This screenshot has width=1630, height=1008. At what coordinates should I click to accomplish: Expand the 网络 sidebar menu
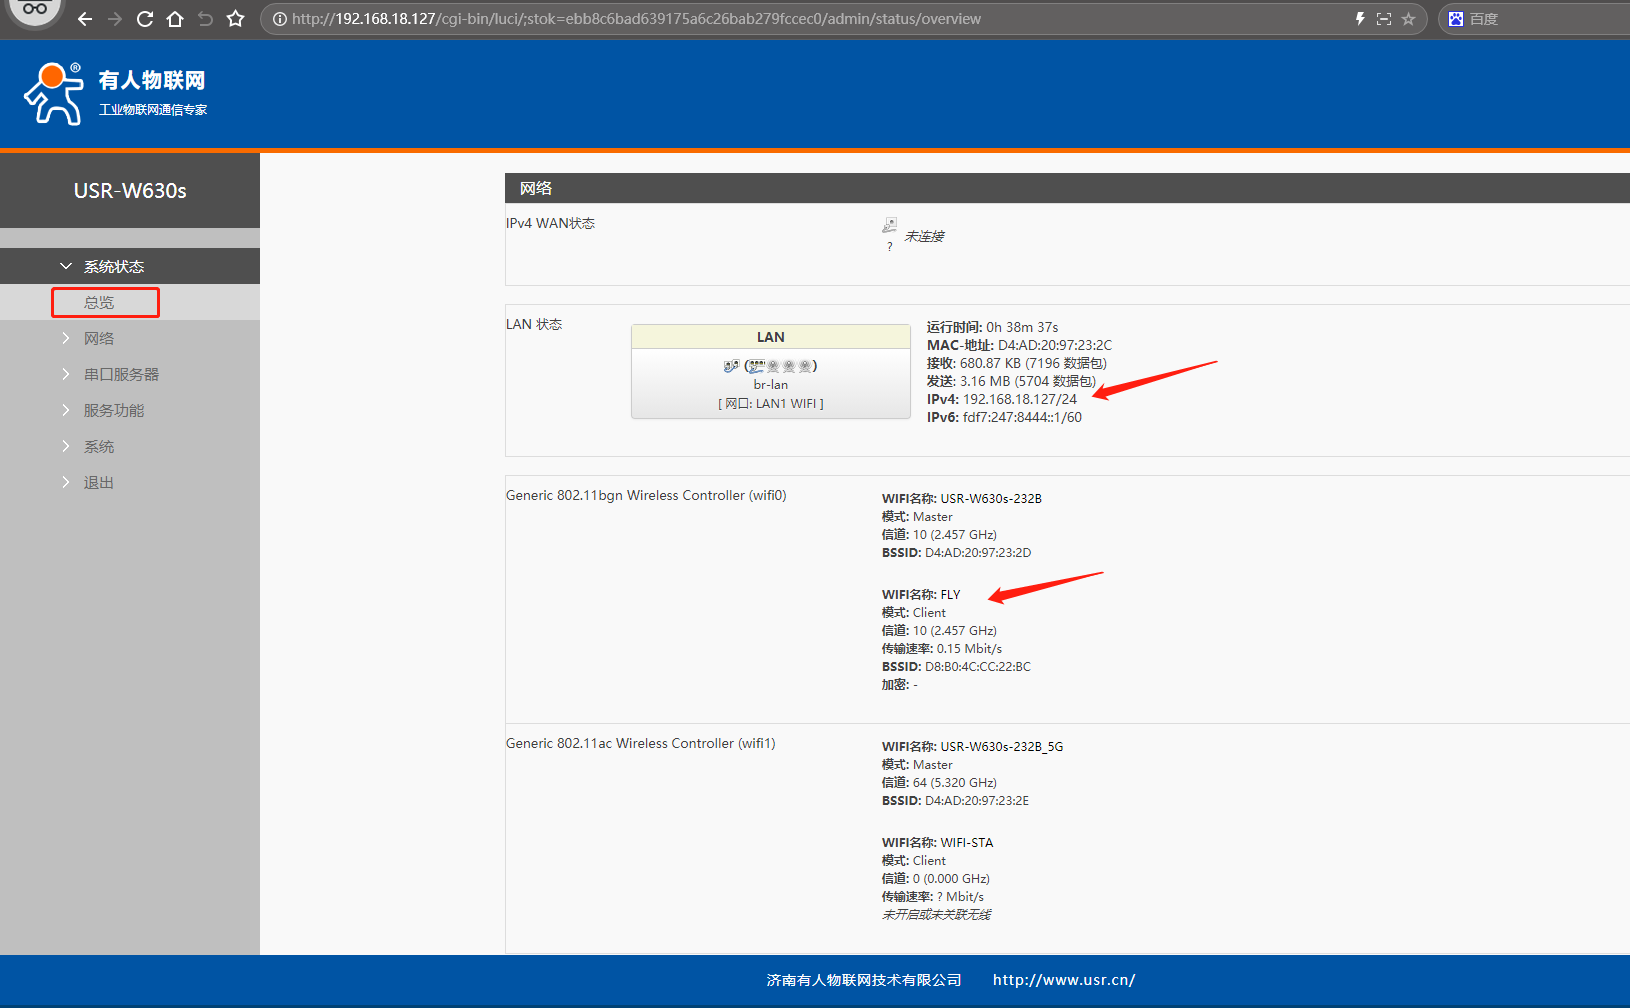point(99,339)
